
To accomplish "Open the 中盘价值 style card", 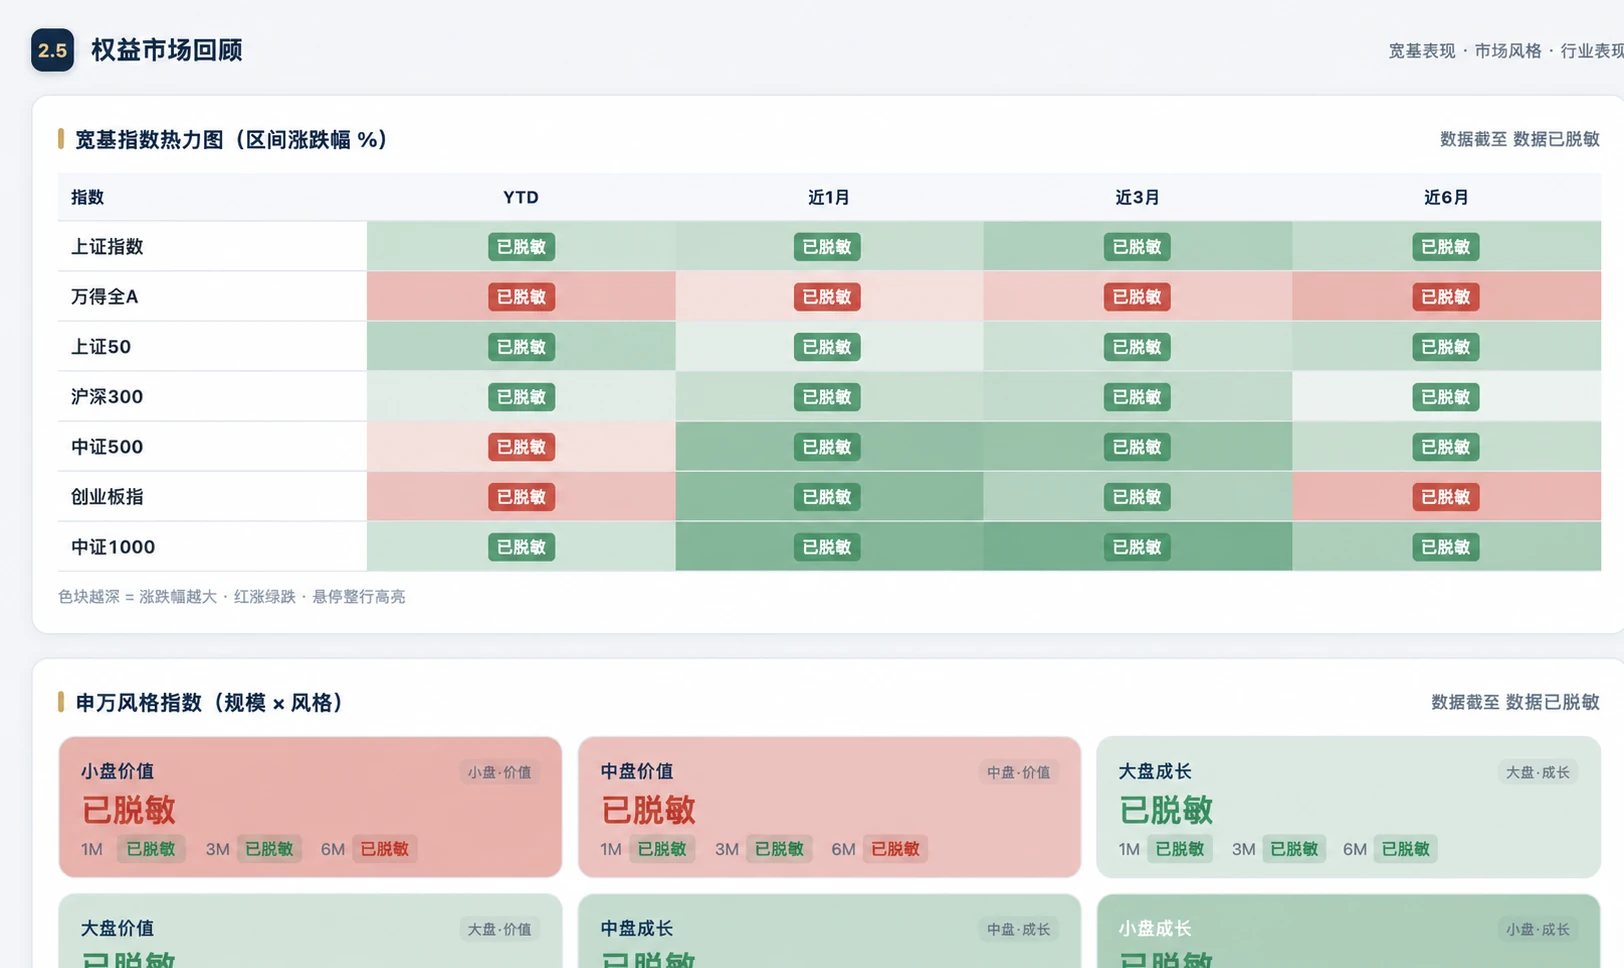I will pos(829,807).
